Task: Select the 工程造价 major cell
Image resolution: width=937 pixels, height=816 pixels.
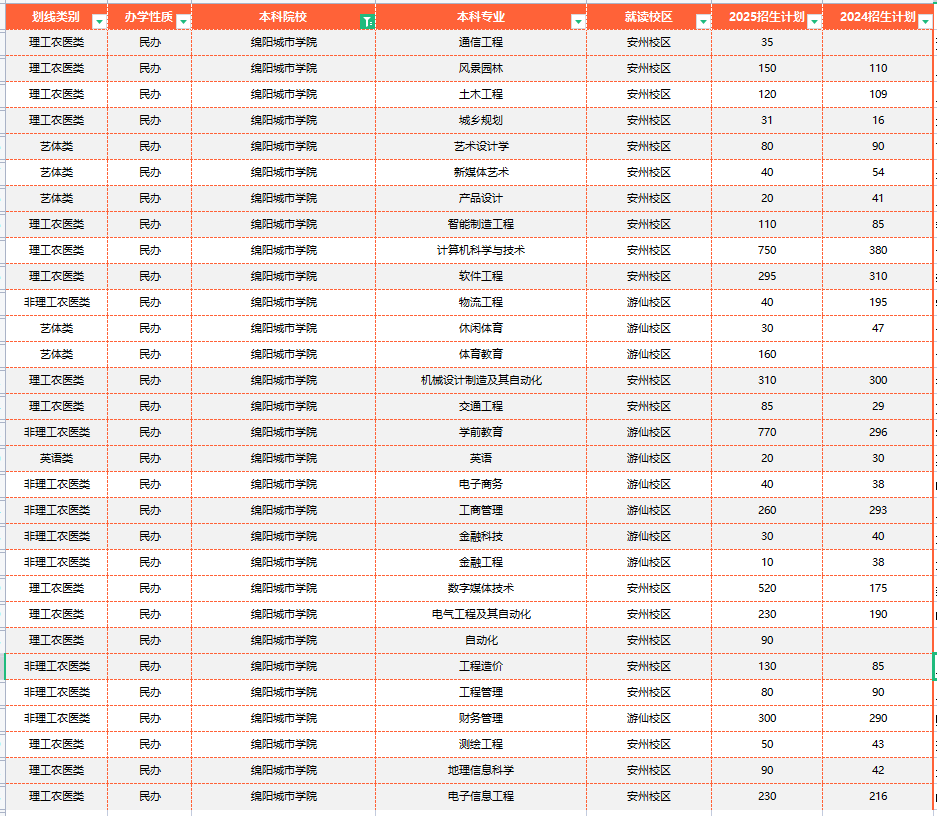Action: (481, 666)
